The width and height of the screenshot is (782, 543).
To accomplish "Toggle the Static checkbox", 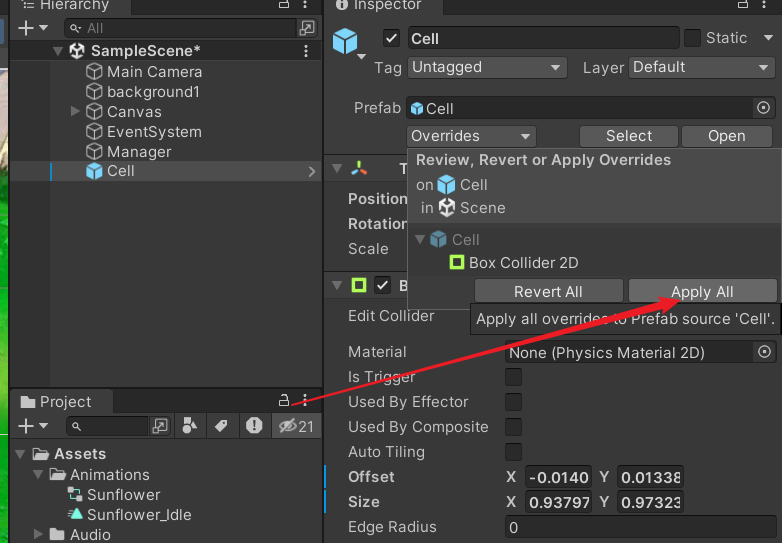I will pos(692,38).
